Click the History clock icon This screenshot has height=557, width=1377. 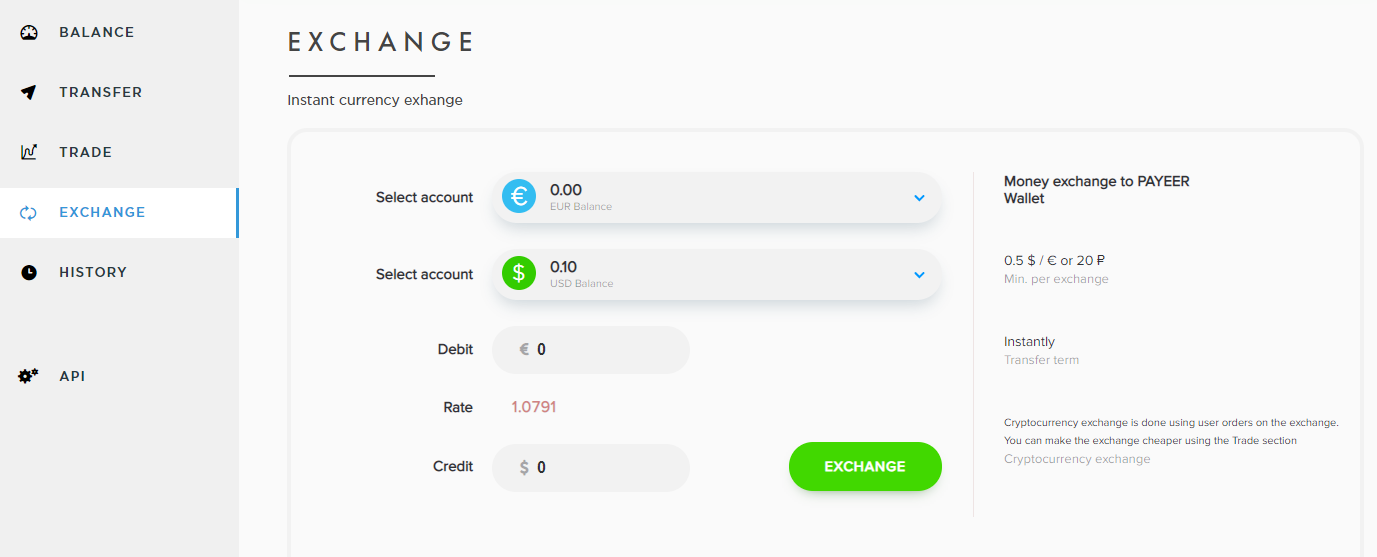click(x=29, y=272)
